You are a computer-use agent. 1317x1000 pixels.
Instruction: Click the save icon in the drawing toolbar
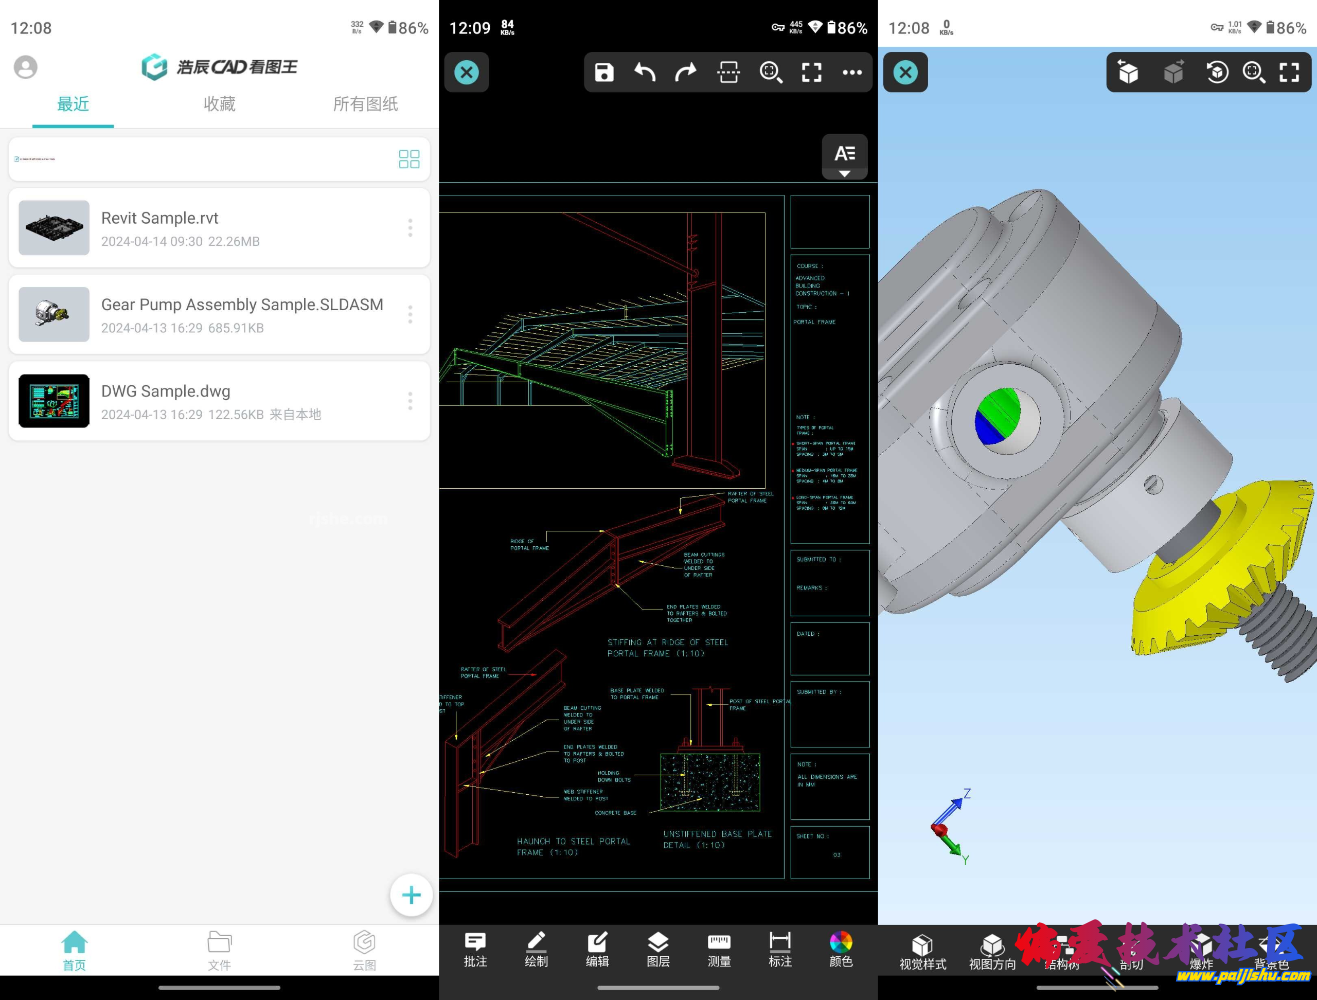[604, 72]
